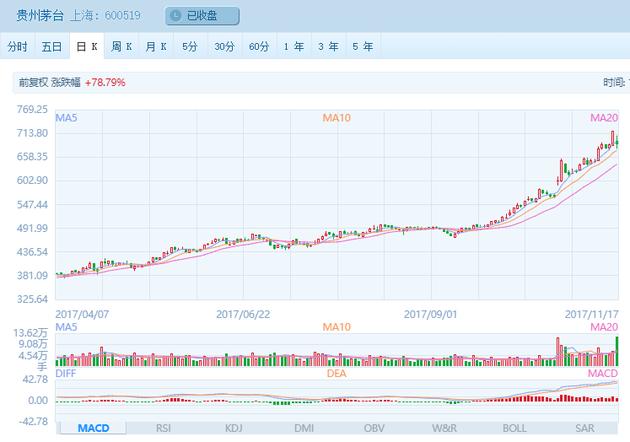The image size is (630, 442).
Task: Click the 602.90 price axis label
Action: (x=32, y=180)
